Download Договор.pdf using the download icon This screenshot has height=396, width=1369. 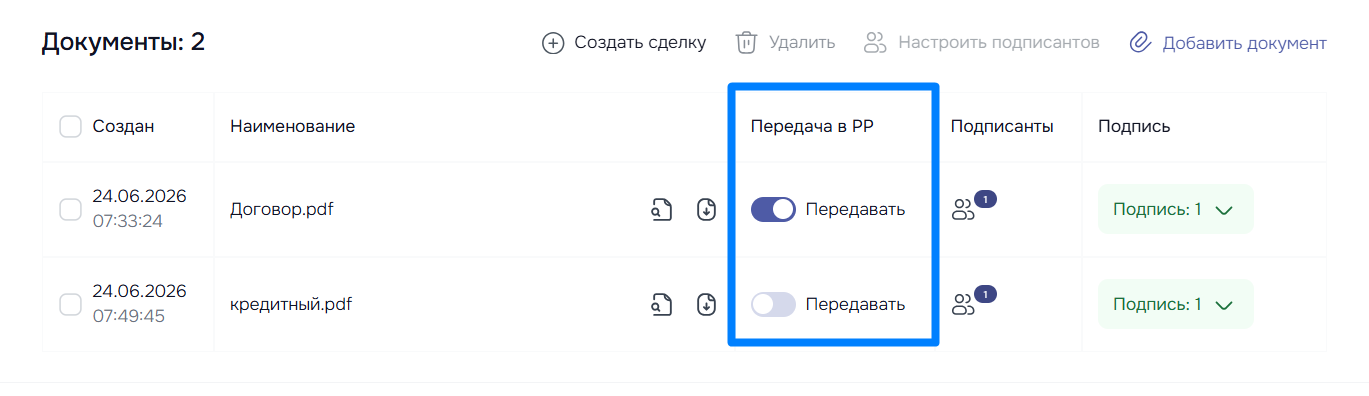tap(706, 210)
